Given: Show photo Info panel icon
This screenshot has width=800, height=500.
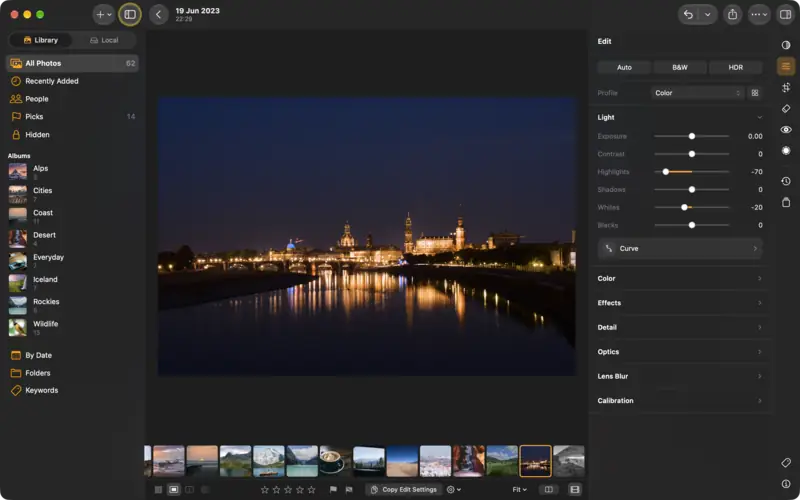Looking at the screenshot, I should coord(786,484).
